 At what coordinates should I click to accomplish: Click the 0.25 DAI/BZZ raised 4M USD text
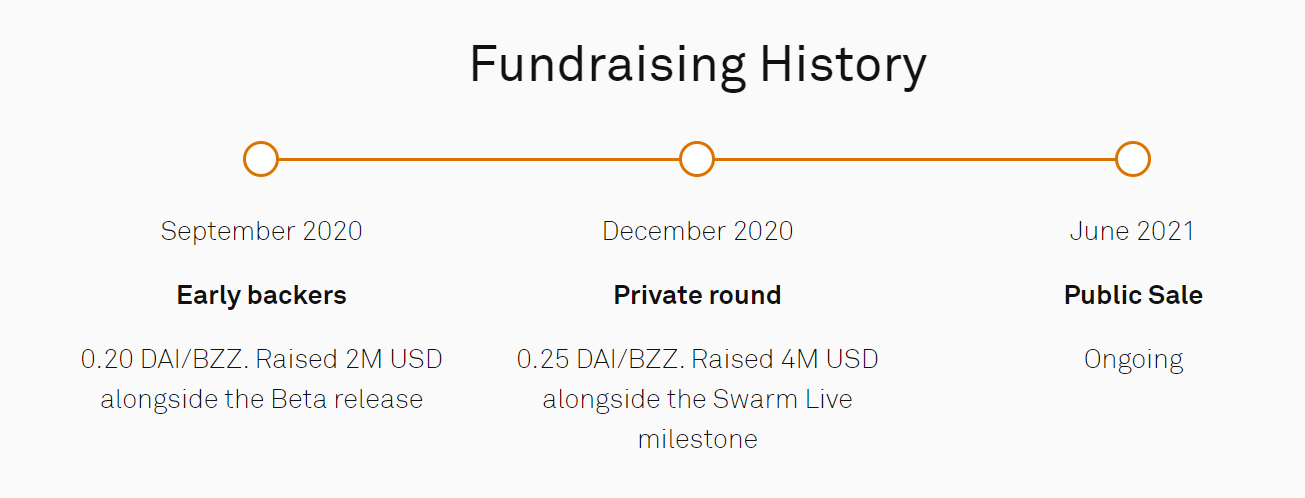(x=697, y=359)
